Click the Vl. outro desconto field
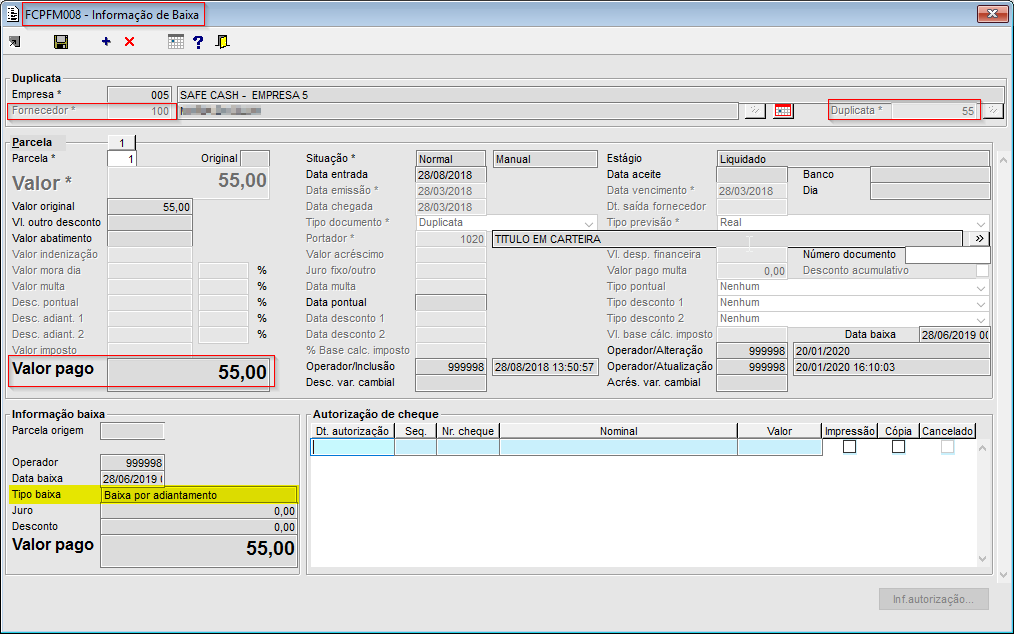1014x634 pixels. click(150, 223)
